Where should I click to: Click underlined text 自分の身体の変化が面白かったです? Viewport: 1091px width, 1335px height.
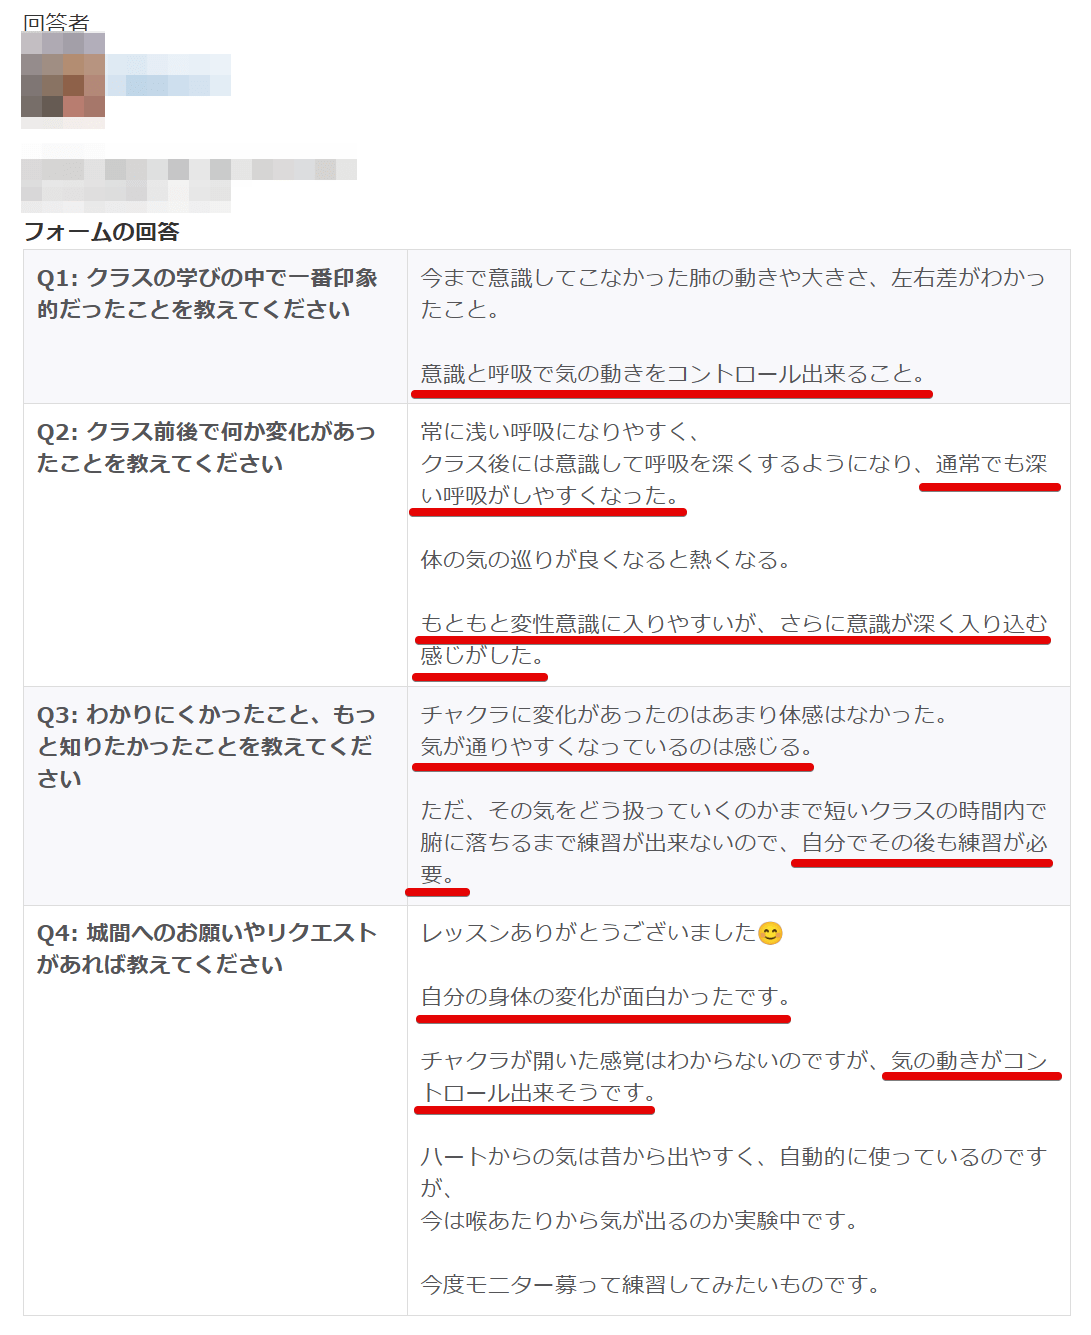tap(606, 997)
